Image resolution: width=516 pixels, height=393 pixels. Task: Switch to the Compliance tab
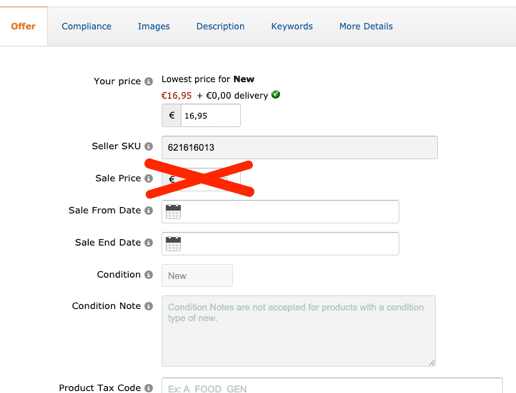coord(86,26)
